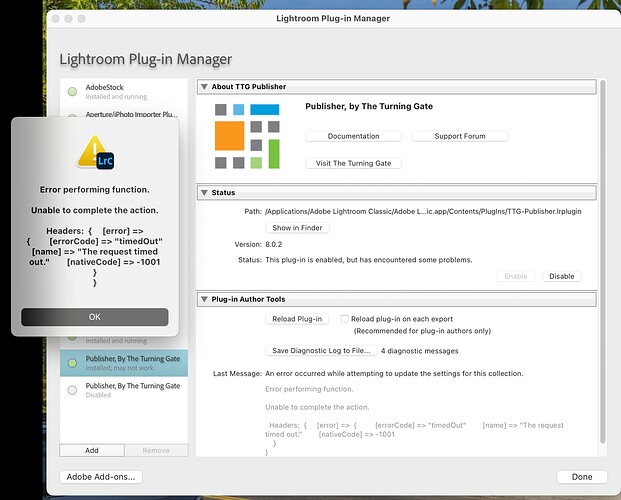Click Visit The Turning Gate button
The width and height of the screenshot is (621, 500).
353,163
